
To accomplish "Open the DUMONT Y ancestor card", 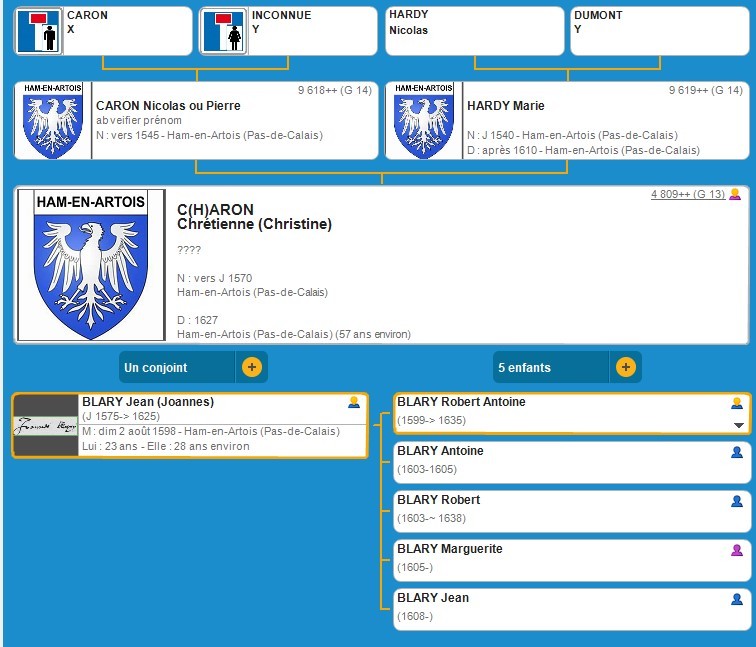I will 659,31.
